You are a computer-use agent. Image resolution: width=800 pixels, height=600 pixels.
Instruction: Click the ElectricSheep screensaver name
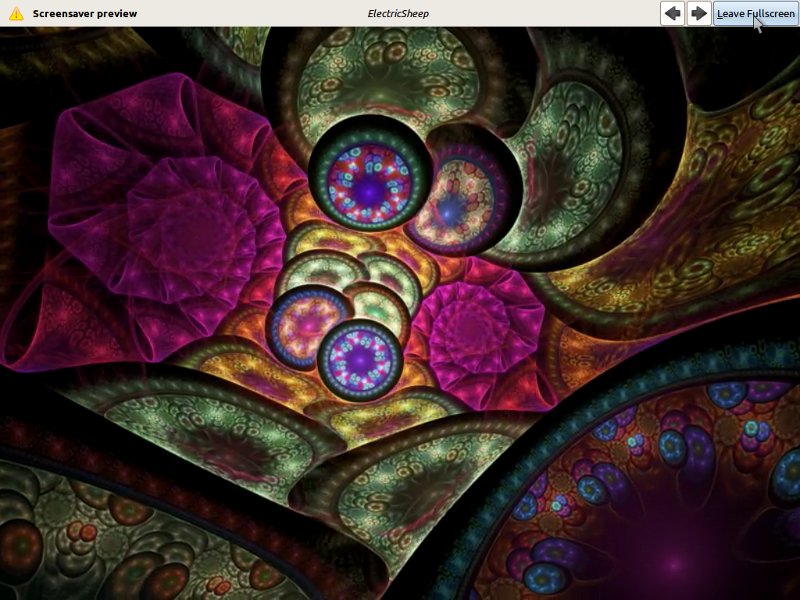(x=398, y=14)
